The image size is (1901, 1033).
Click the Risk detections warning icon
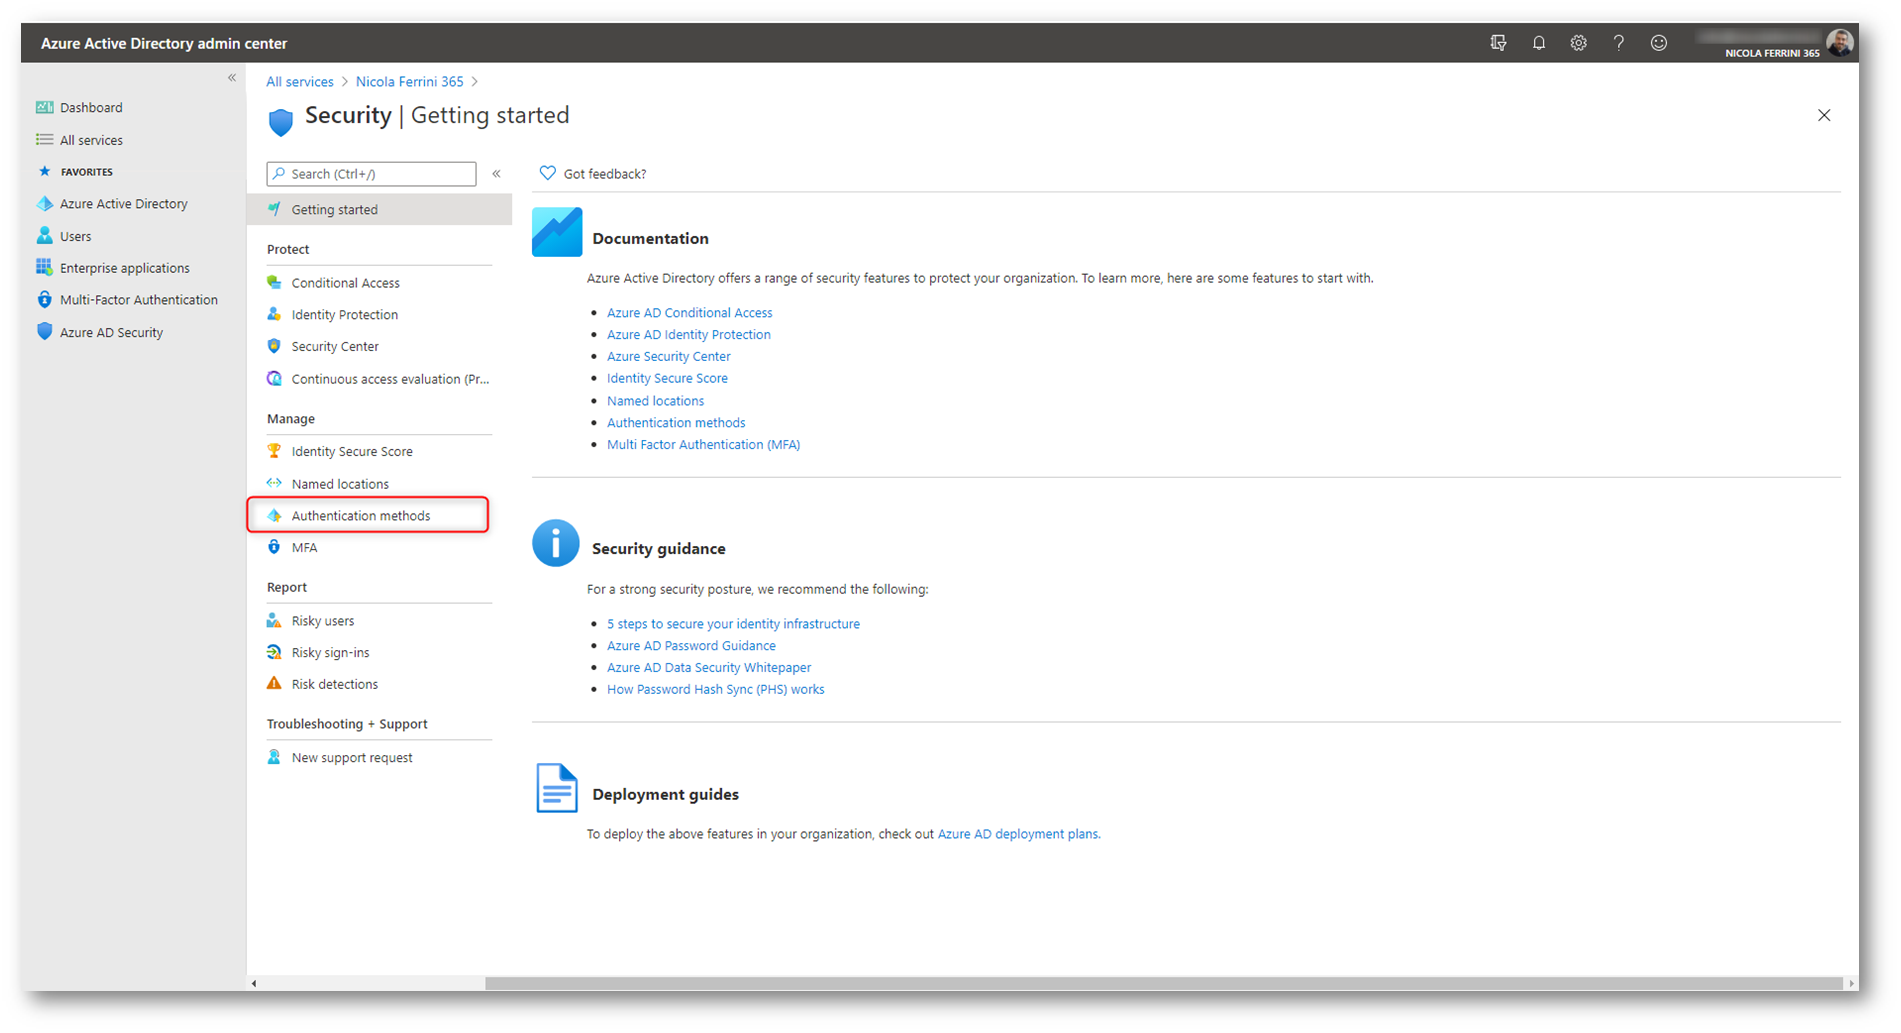tap(274, 684)
